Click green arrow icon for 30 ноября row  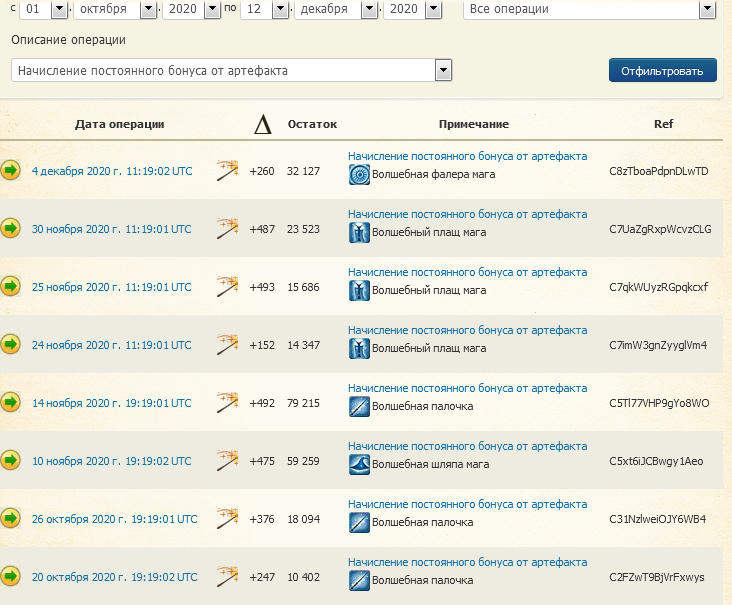coord(11,229)
